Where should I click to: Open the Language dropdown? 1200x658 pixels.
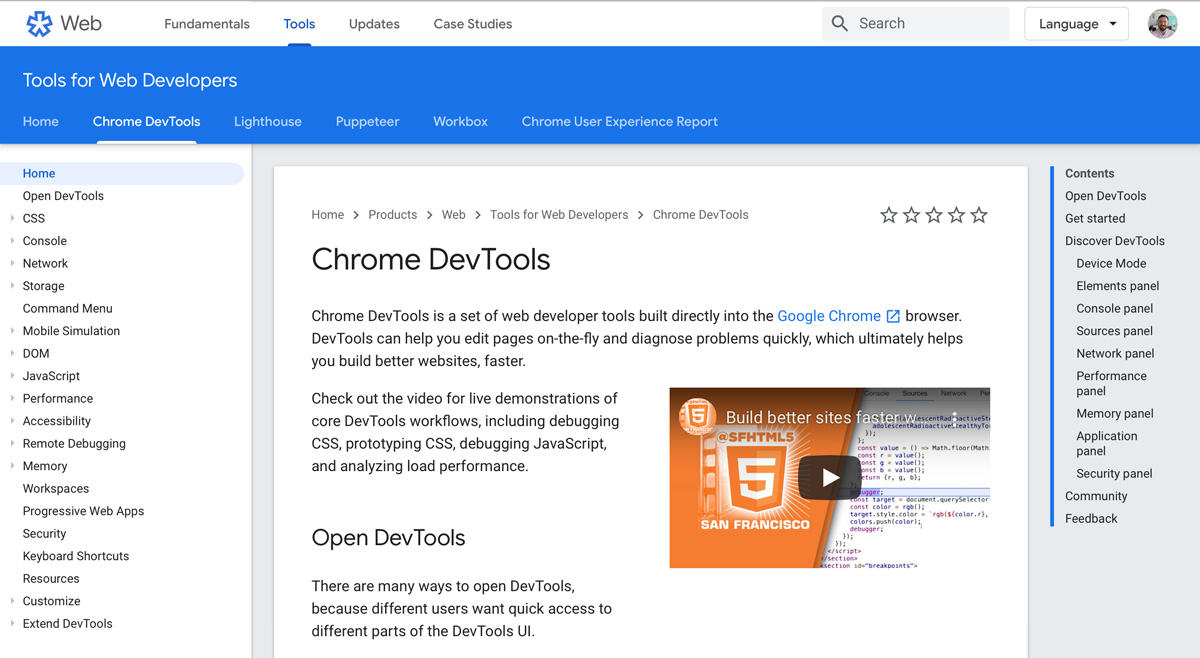coord(1076,23)
